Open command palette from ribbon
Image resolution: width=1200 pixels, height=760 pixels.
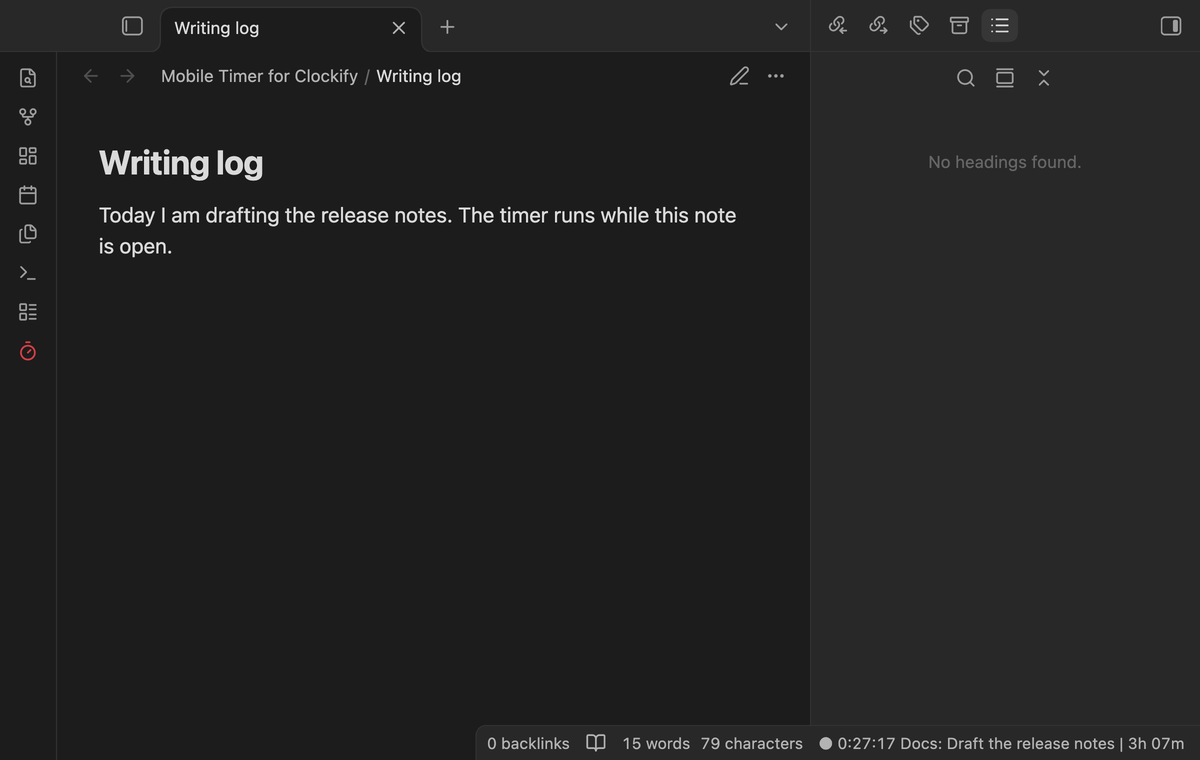pyautogui.click(x=28, y=273)
